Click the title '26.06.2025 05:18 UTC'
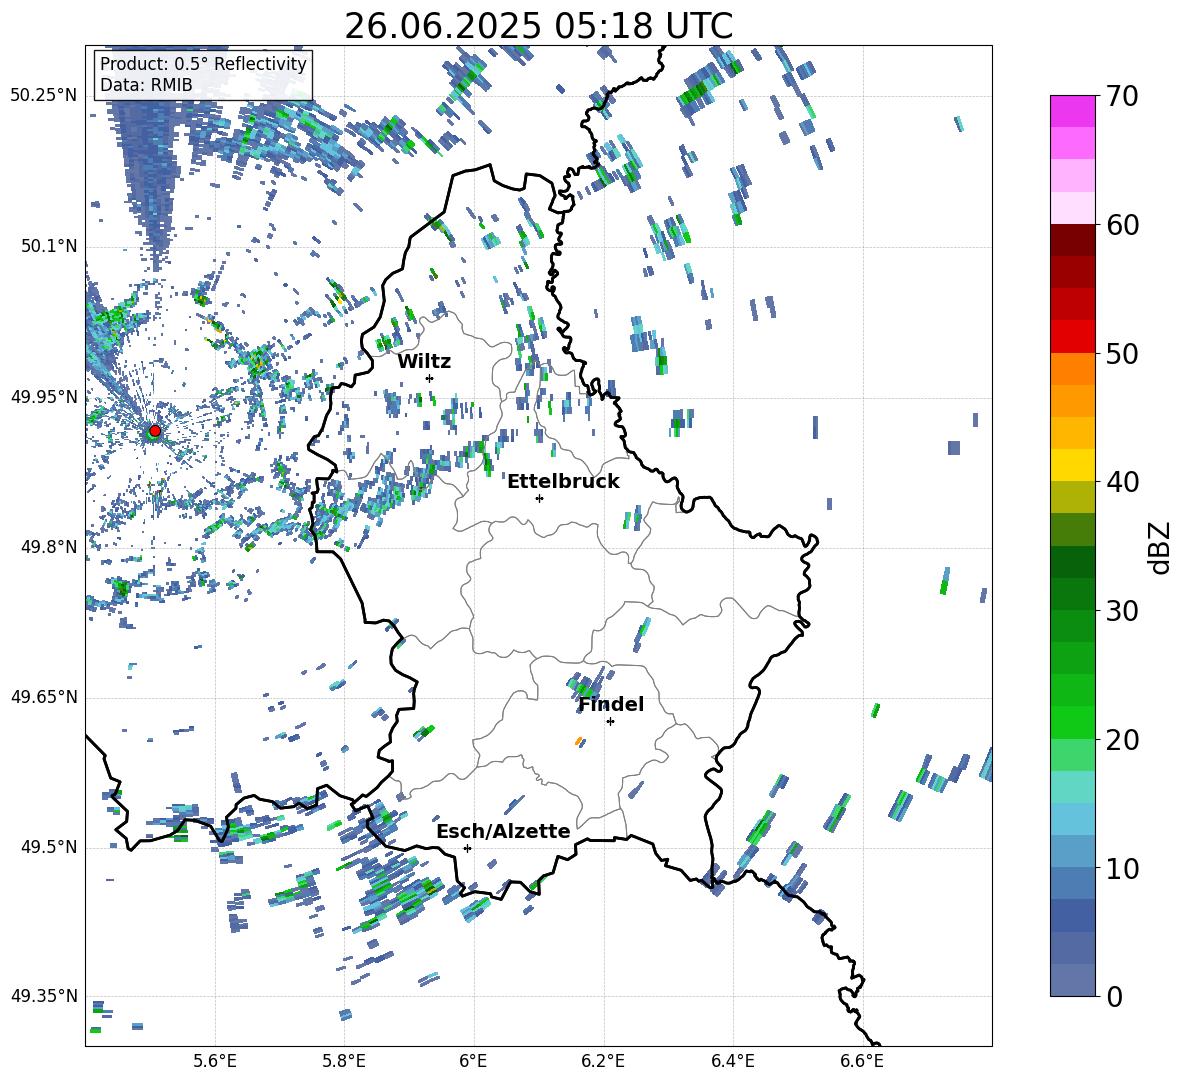The image size is (1184, 1081). [538, 26]
